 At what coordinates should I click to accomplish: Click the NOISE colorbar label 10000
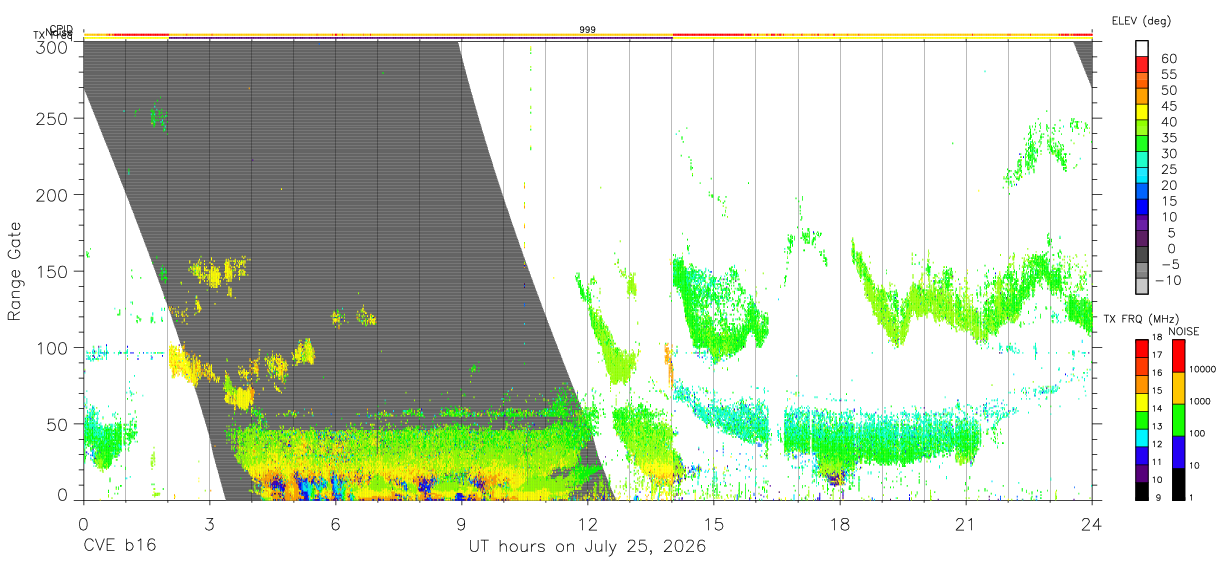coord(1205,369)
